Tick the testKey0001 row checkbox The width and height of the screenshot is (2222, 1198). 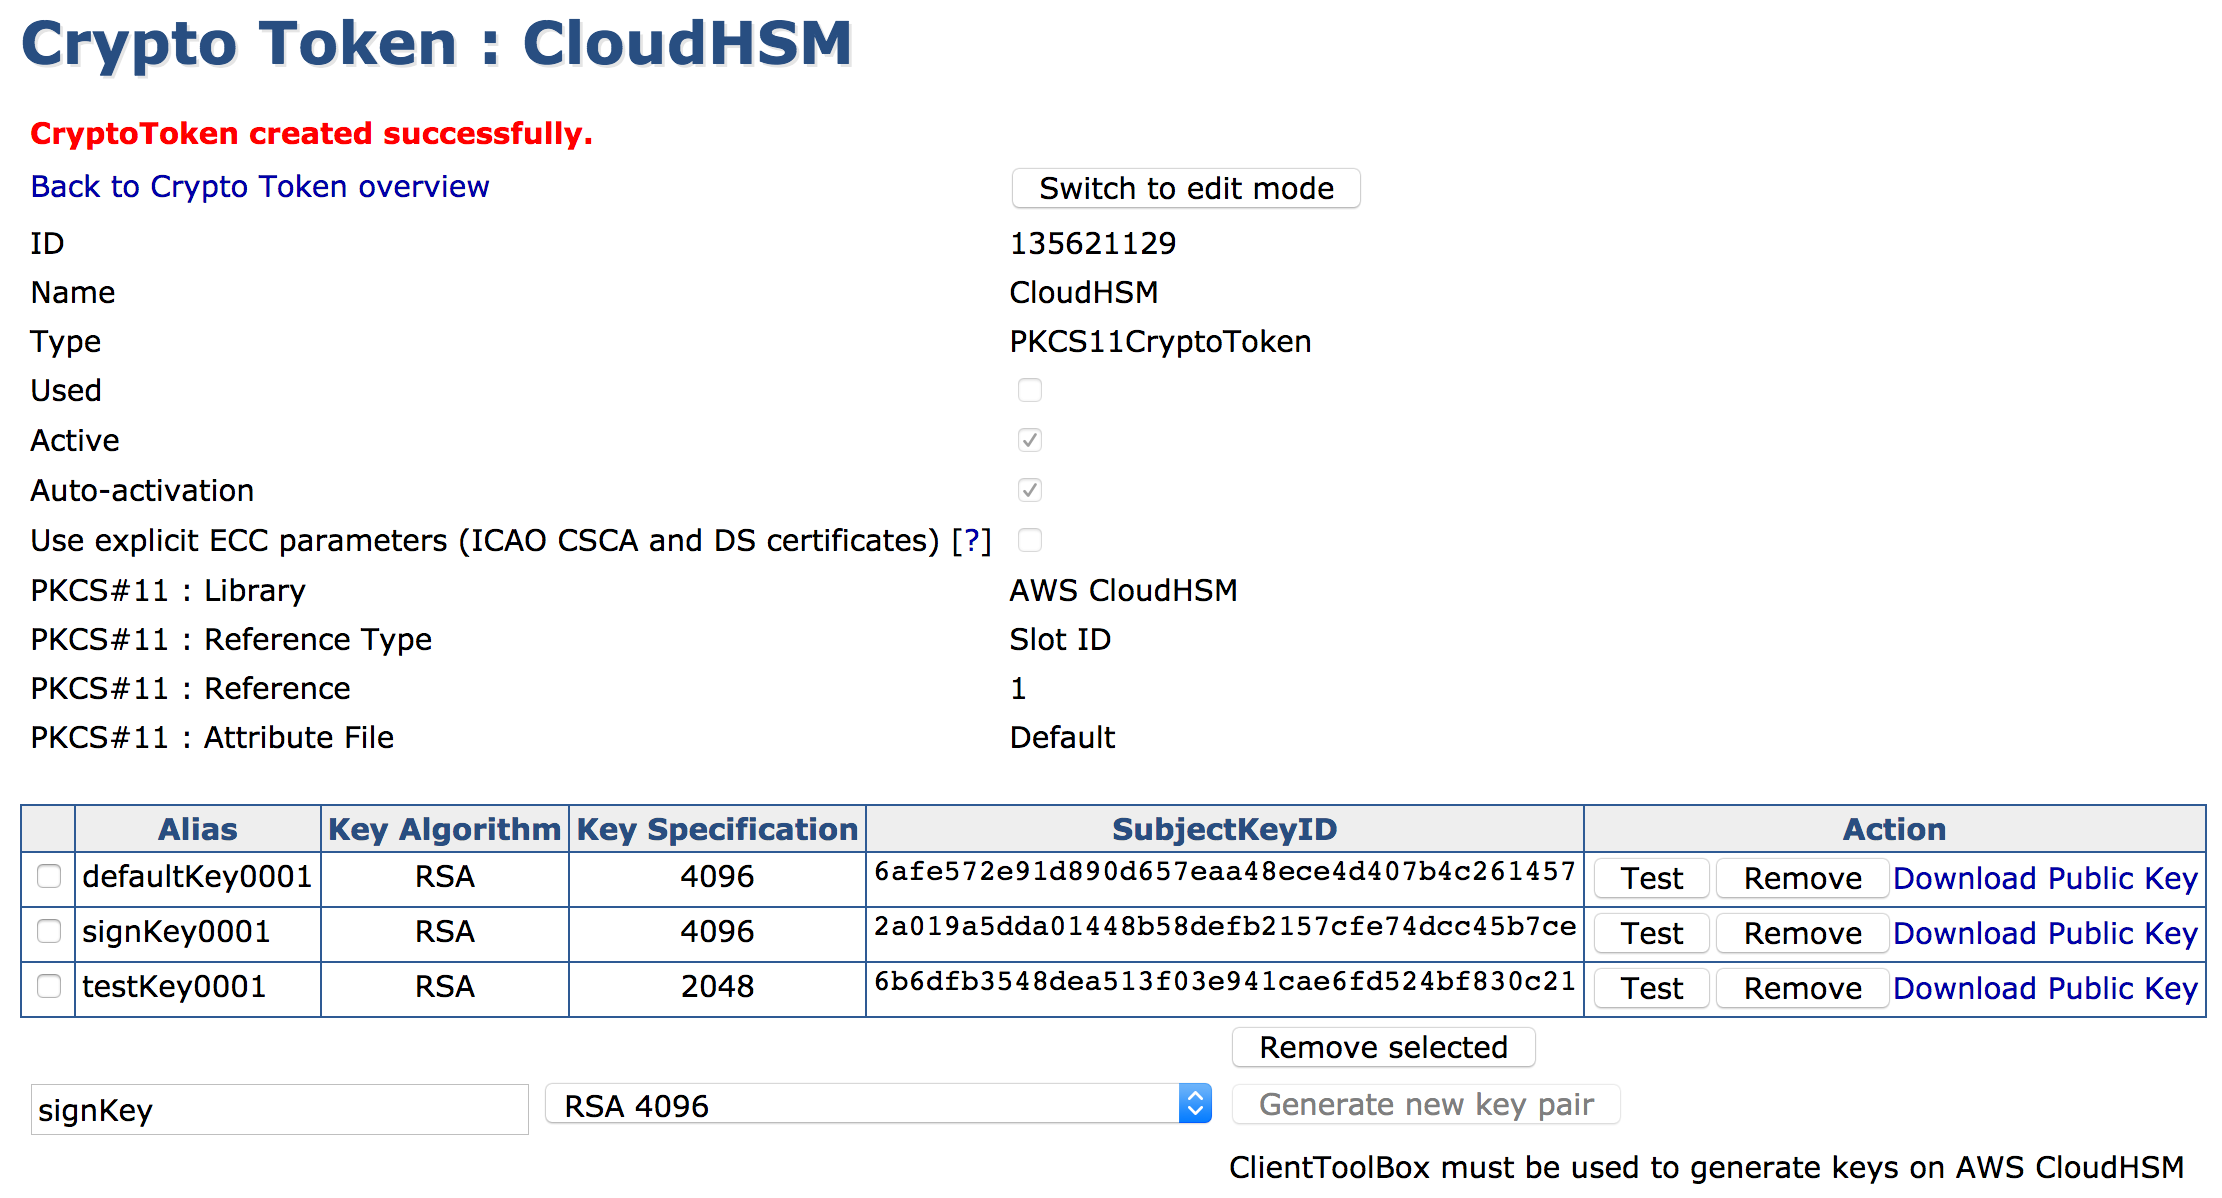coord(49,987)
